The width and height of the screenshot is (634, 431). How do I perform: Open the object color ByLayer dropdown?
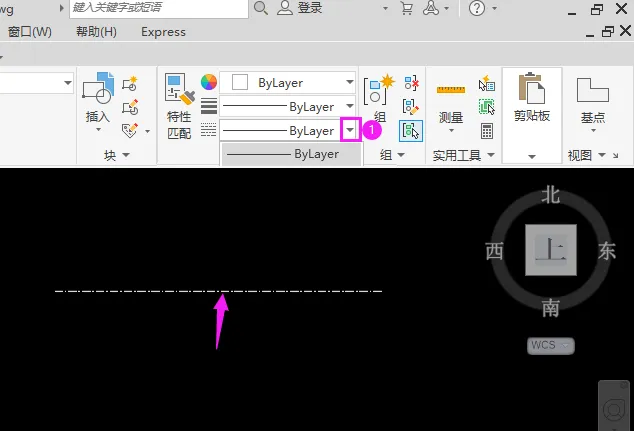point(287,83)
